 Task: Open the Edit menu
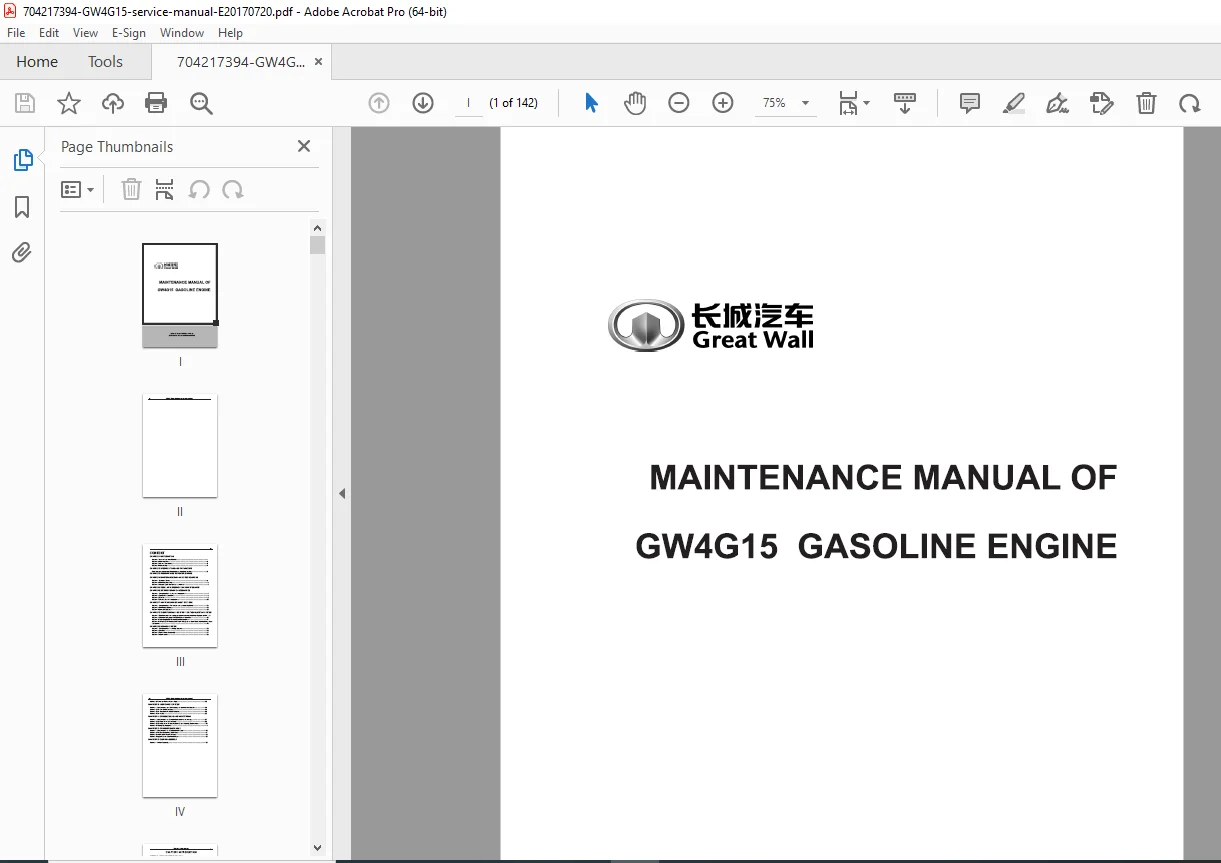pos(49,33)
